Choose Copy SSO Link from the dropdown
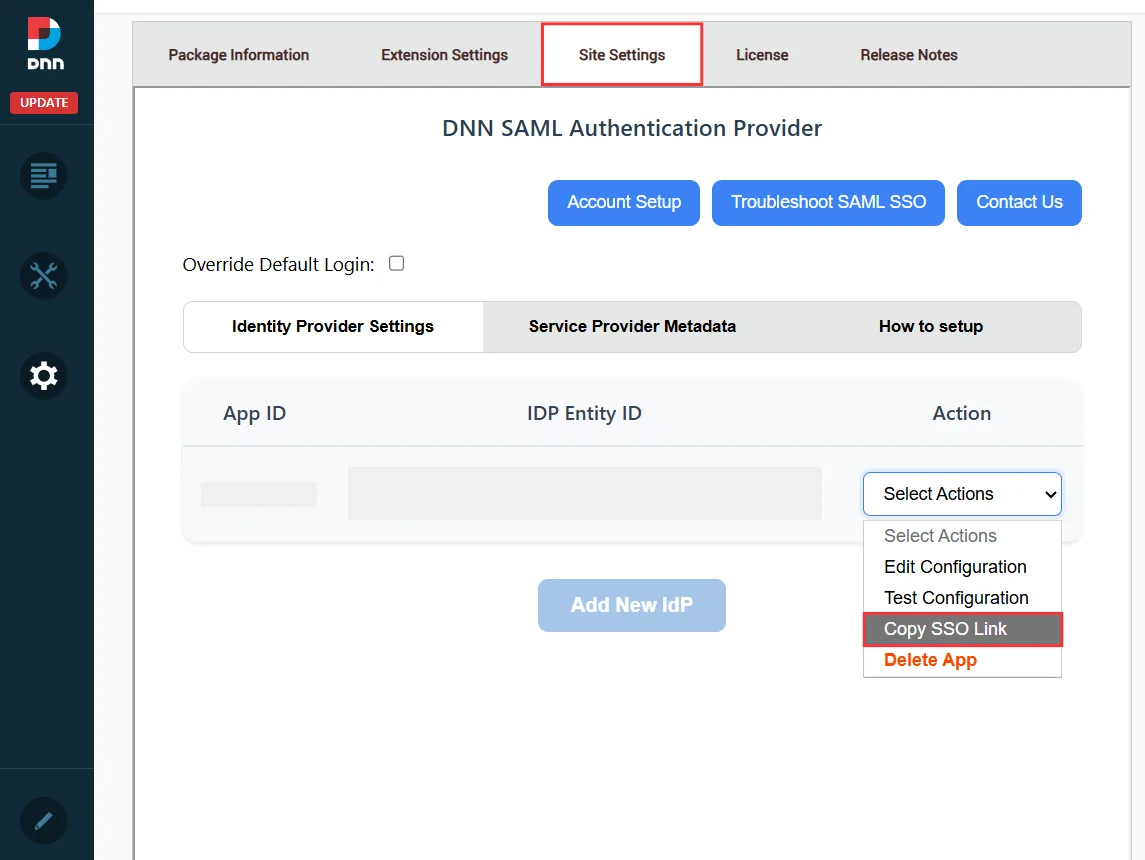The width and height of the screenshot is (1145, 860). tap(962, 629)
